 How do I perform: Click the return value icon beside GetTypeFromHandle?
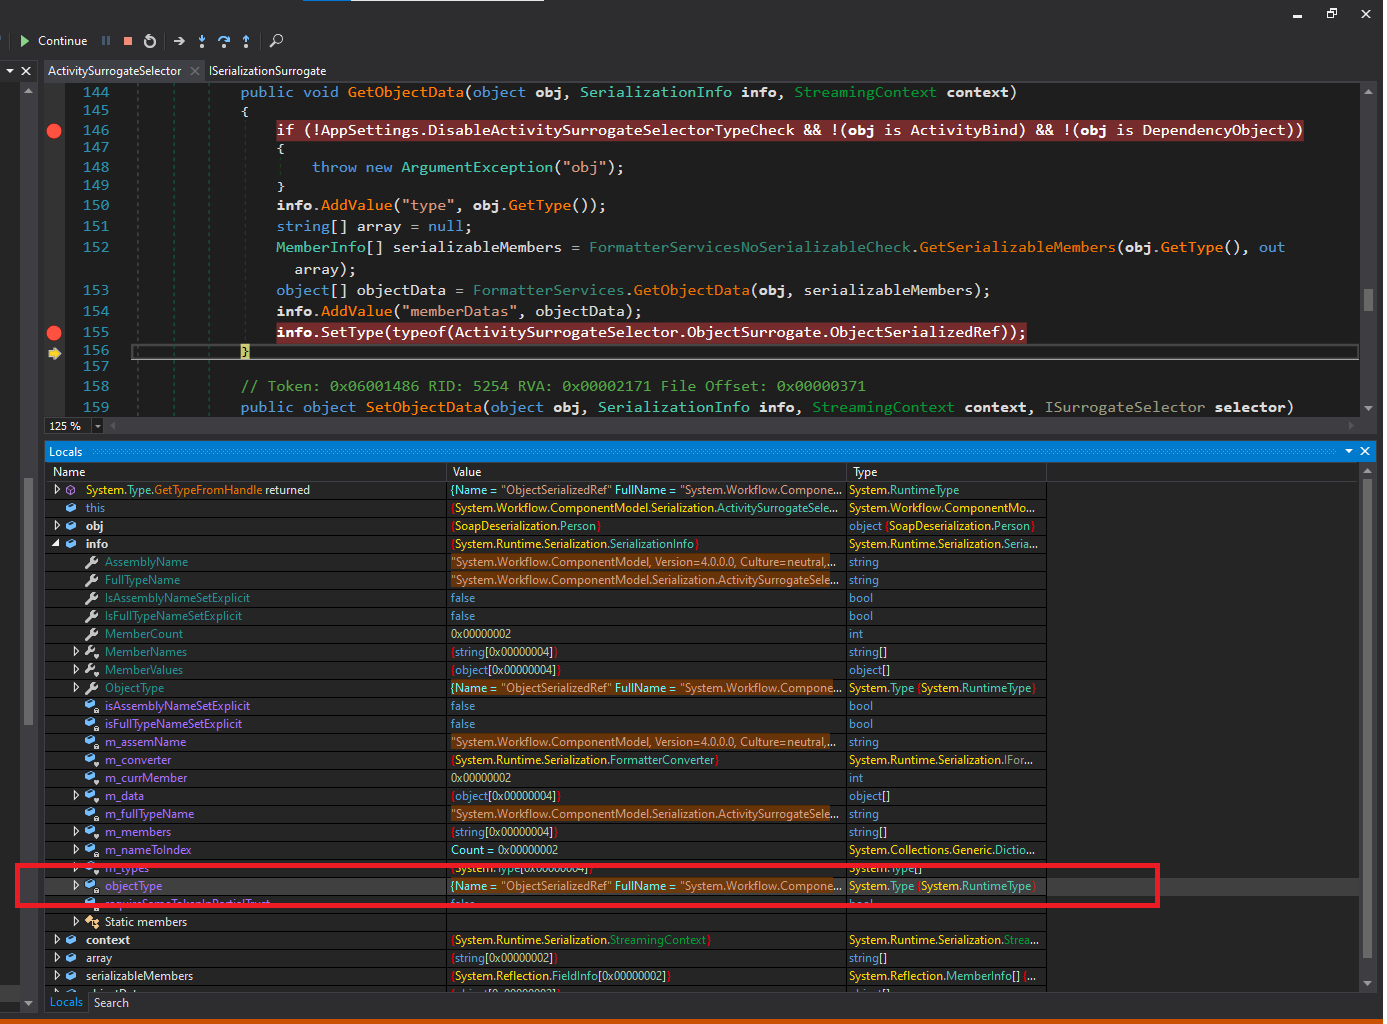click(71, 490)
